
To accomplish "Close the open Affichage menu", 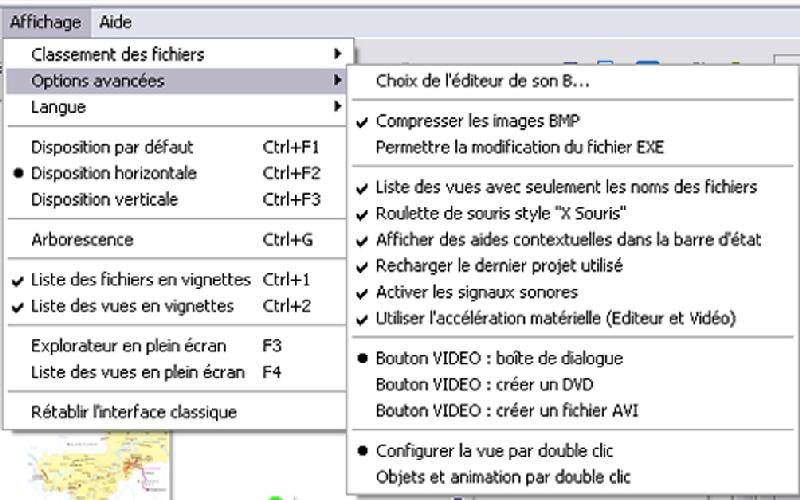I will (x=45, y=22).
